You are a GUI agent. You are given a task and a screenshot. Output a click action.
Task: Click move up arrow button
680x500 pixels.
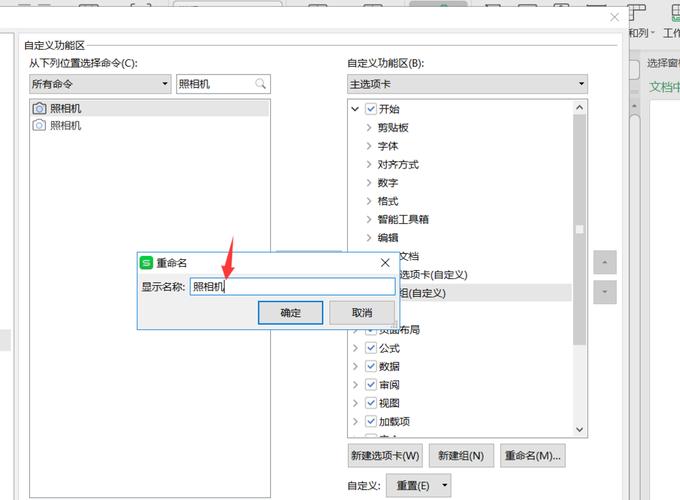pyautogui.click(x=605, y=262)
